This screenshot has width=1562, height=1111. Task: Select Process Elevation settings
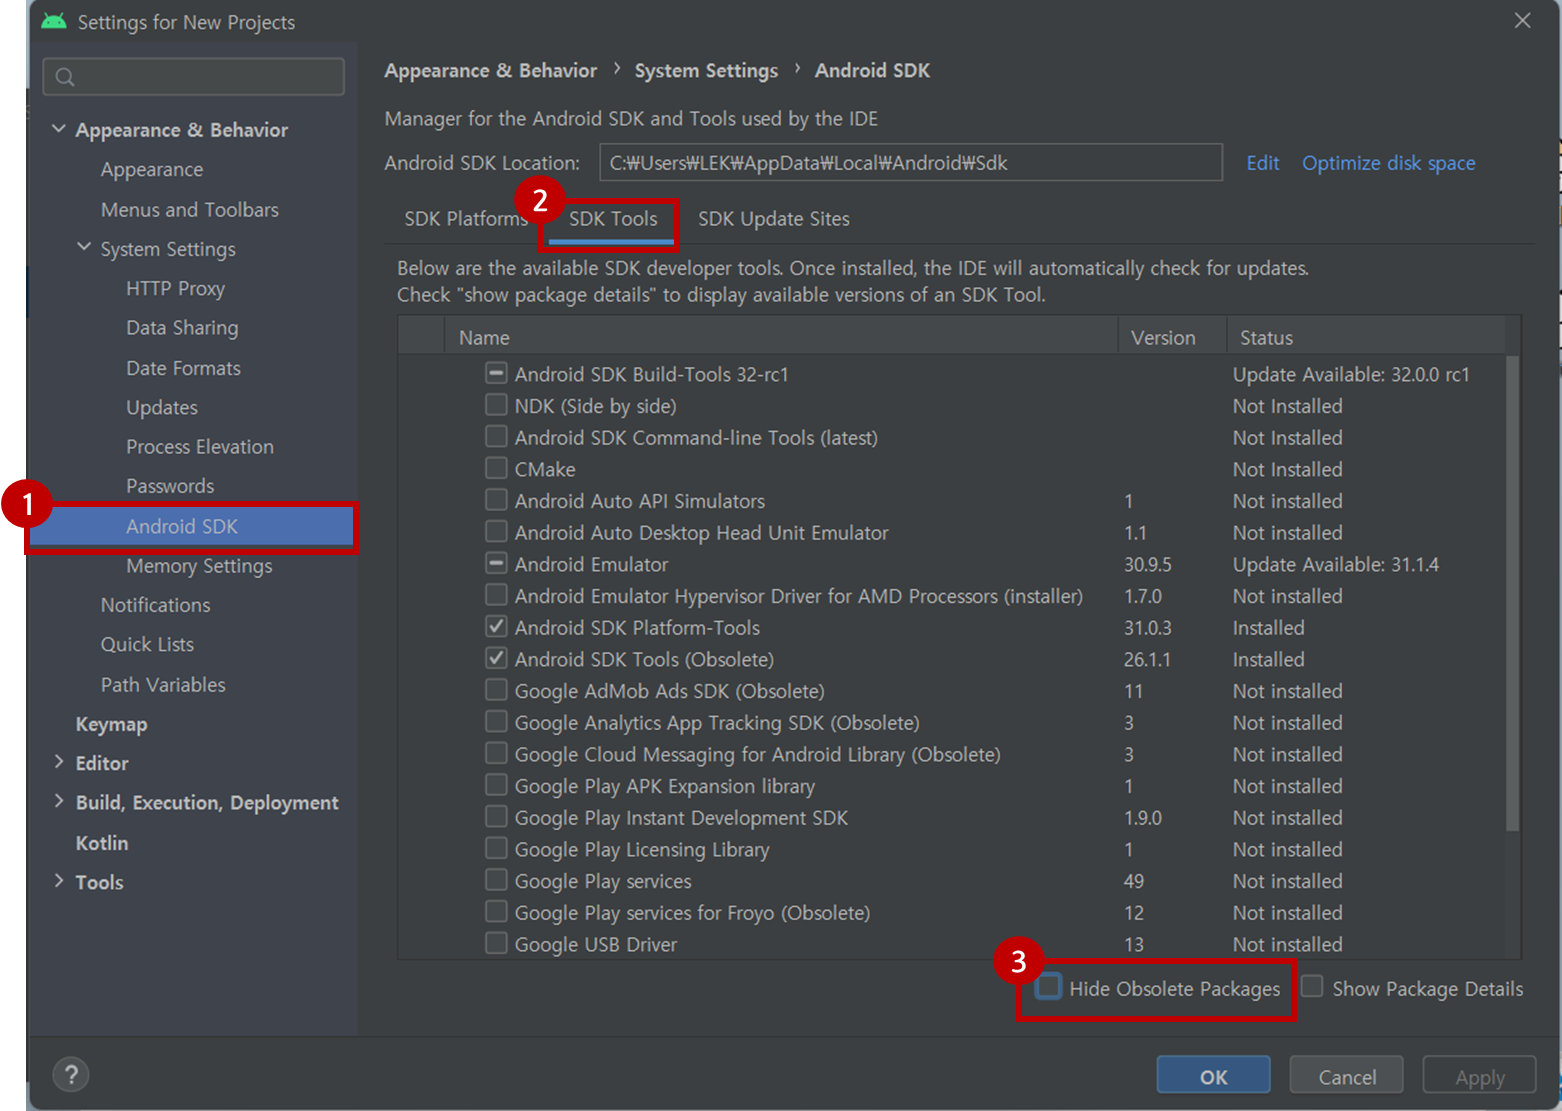pos(200,446)
